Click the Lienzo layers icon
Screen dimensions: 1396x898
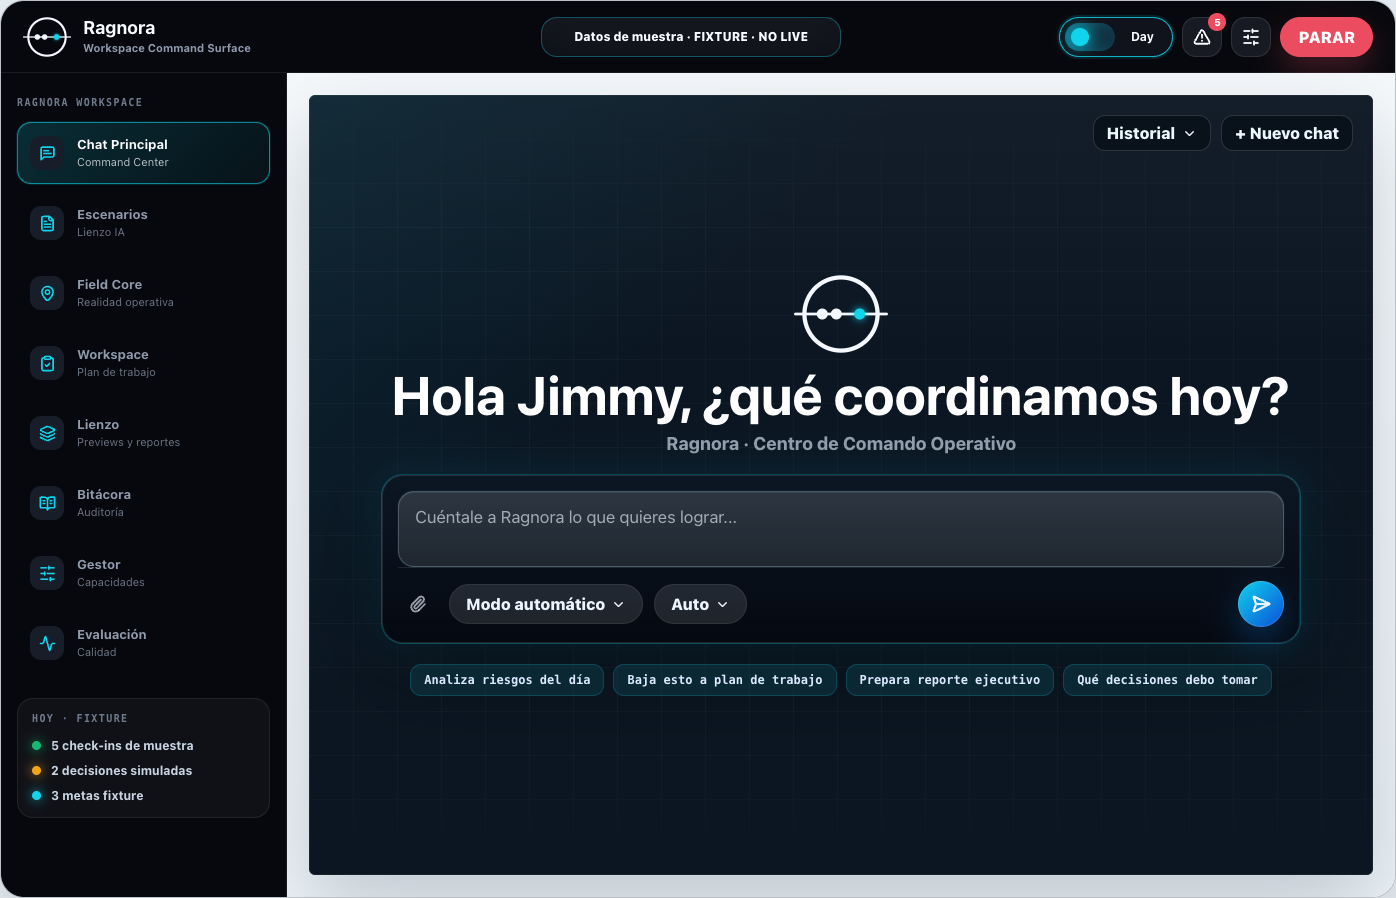click(47, 433)
